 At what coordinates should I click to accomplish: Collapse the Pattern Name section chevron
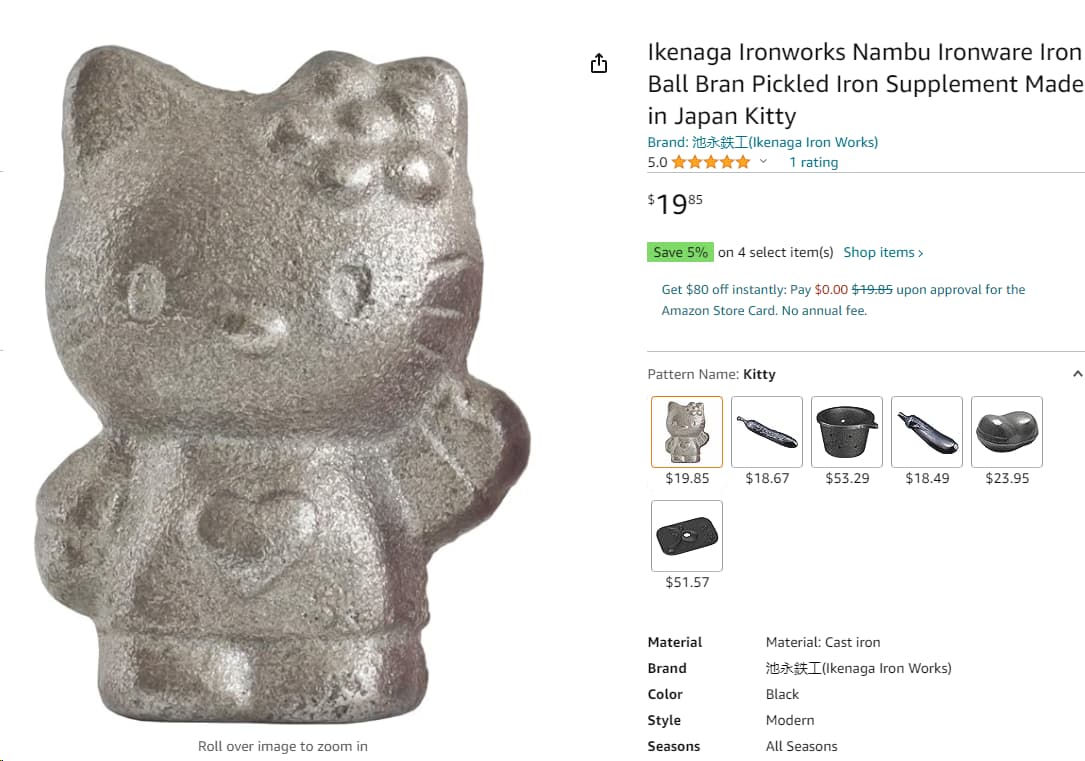pyautogui.click(x=1077, y=374)
